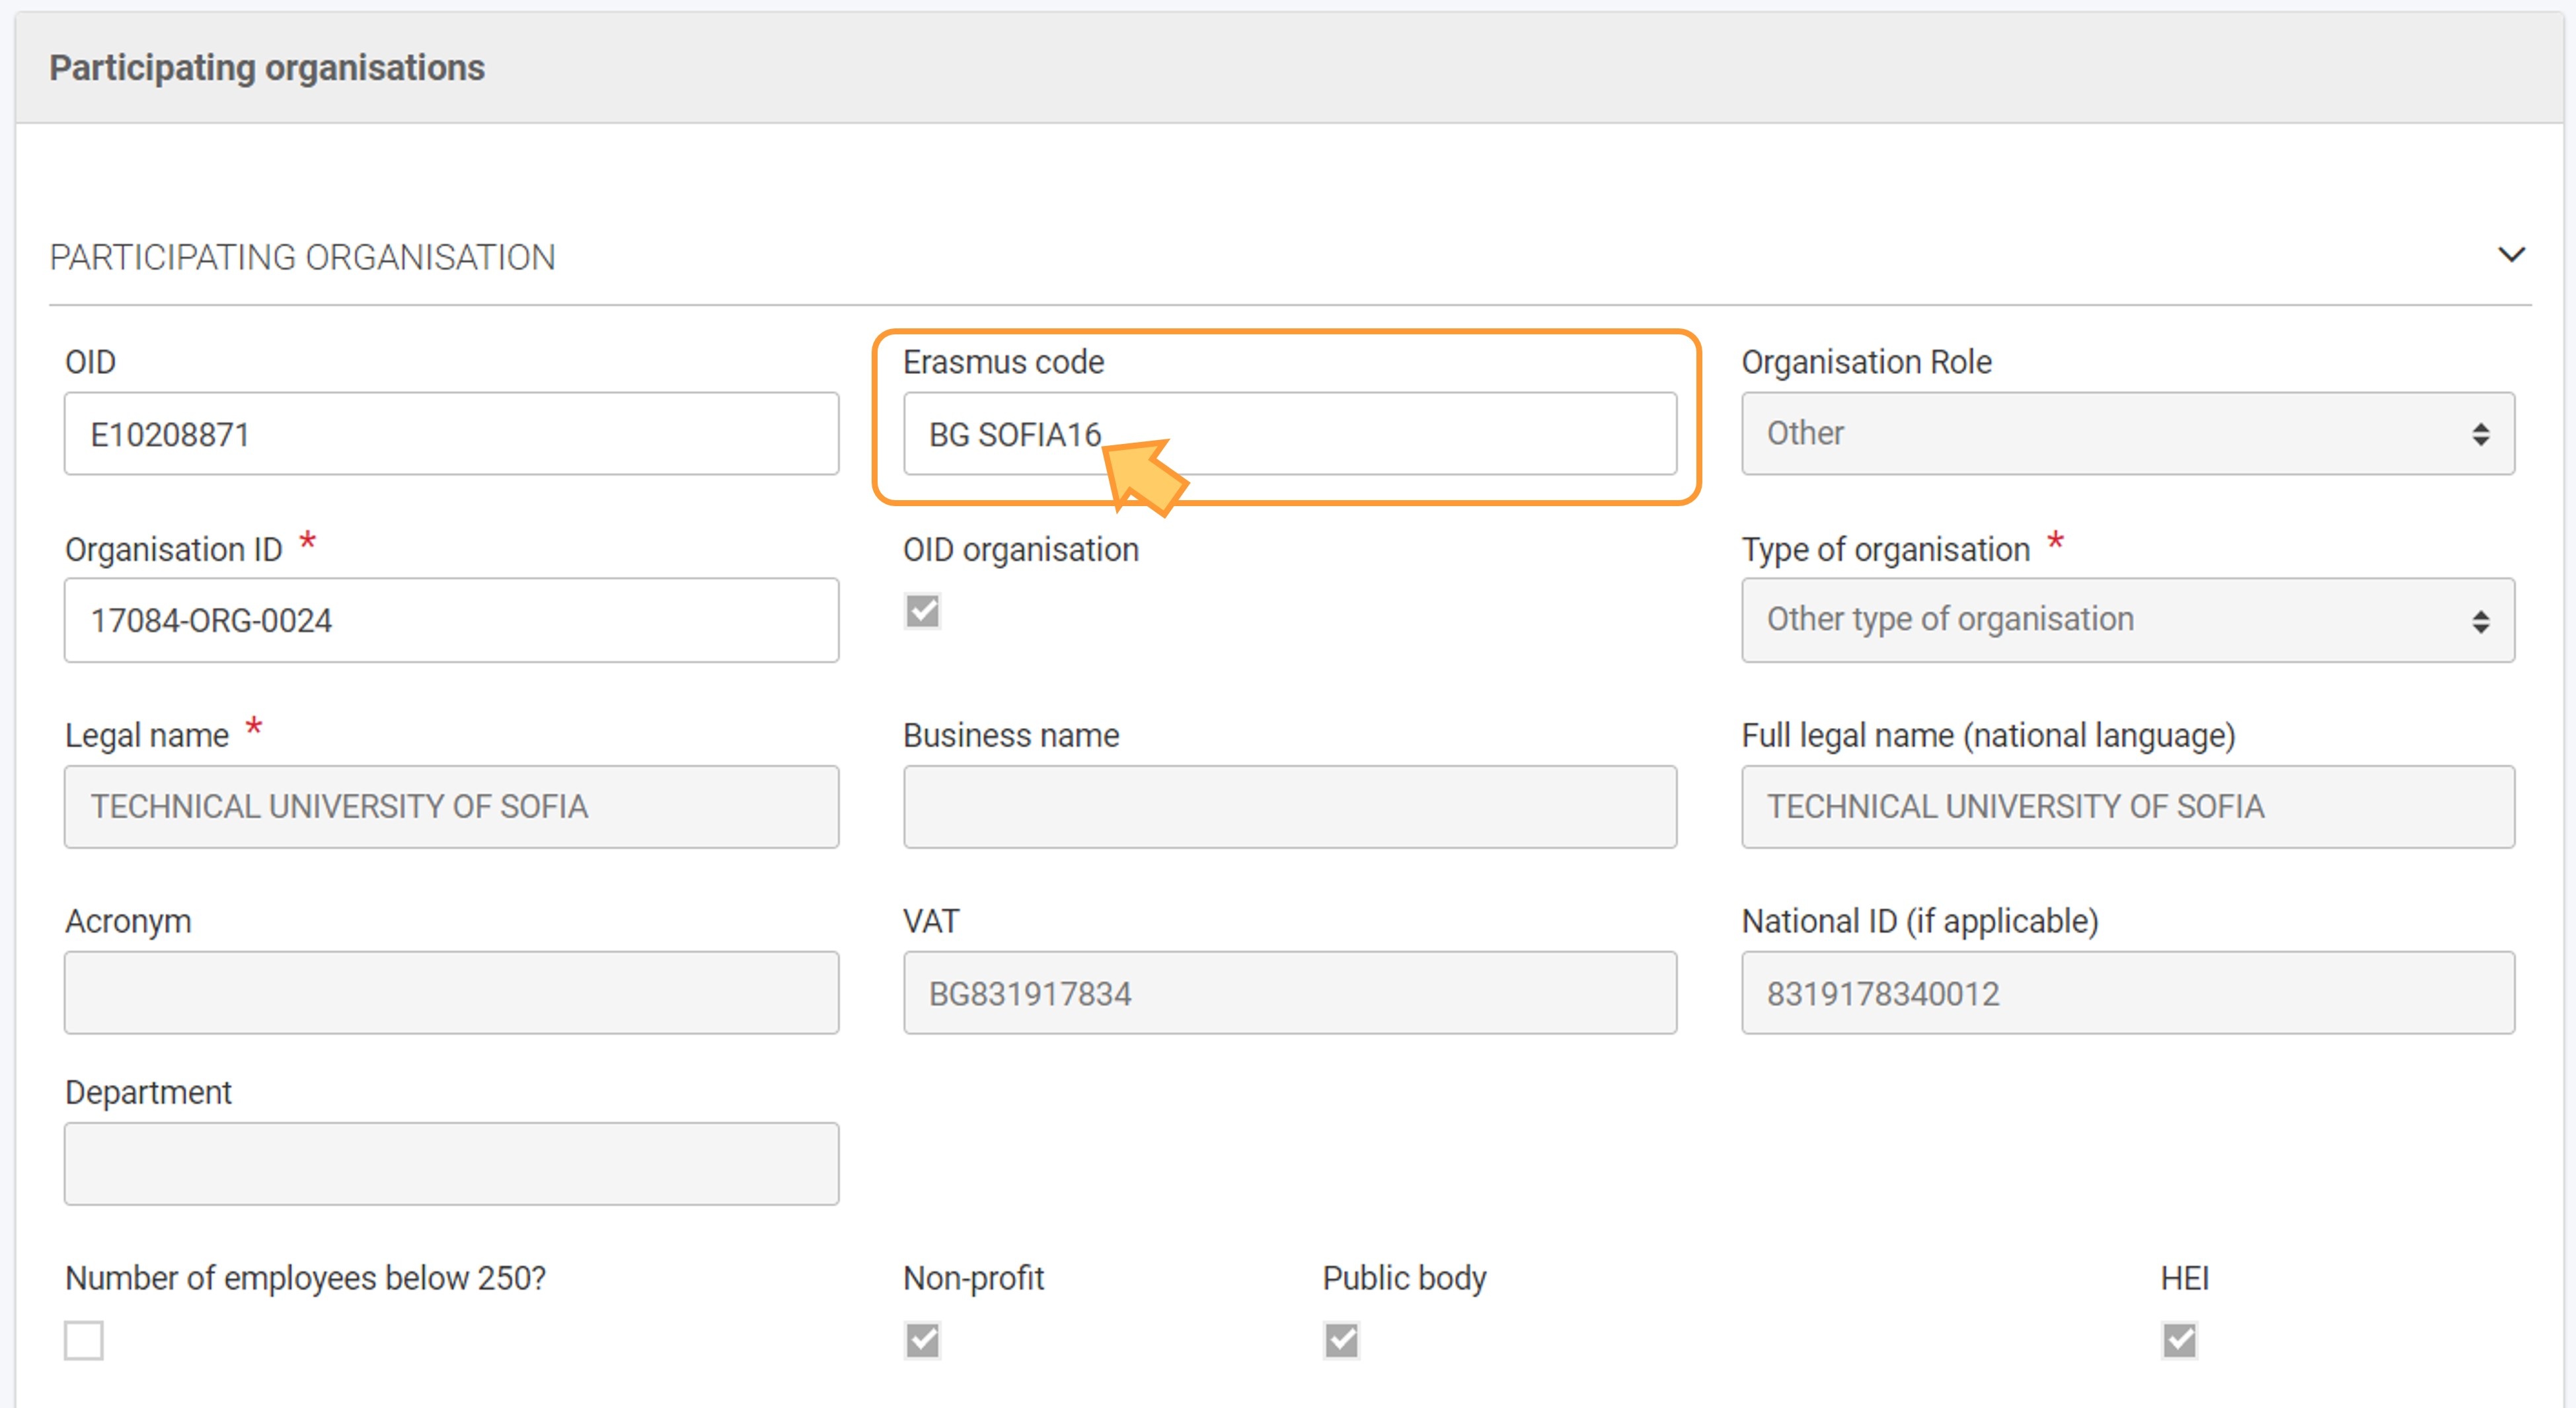Click the Full legal name (national language) label
This screenshot has width=2576, height=1408.
[x=1988, y=735]
